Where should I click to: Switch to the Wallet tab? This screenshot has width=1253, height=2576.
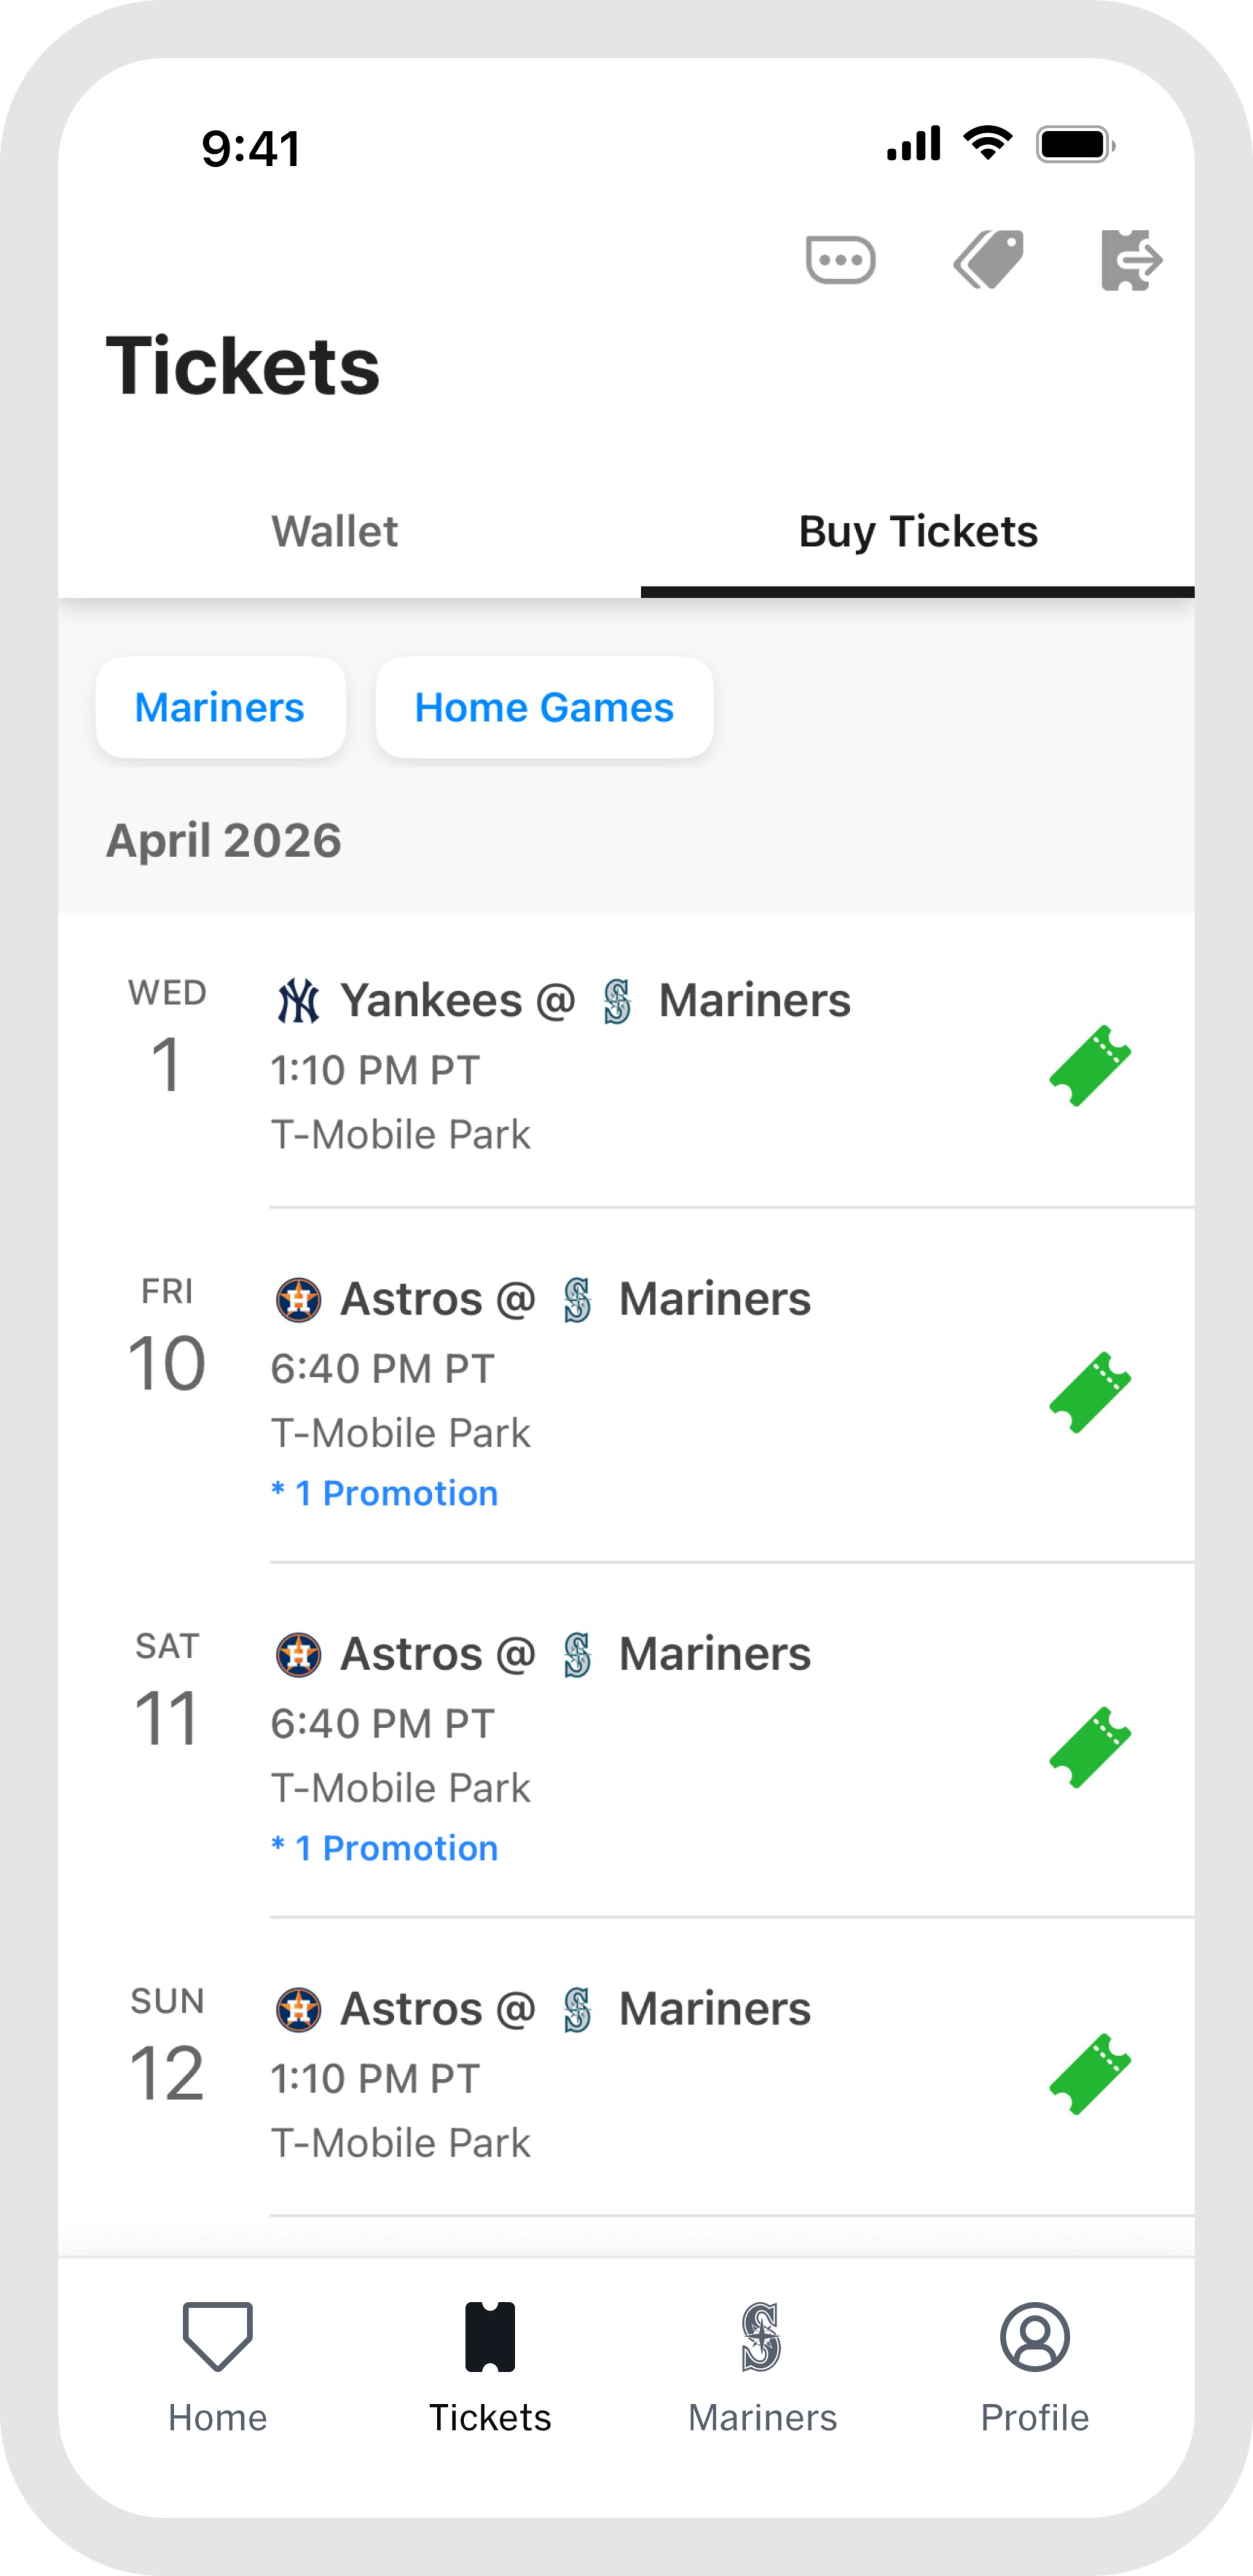tap(335, 531)
